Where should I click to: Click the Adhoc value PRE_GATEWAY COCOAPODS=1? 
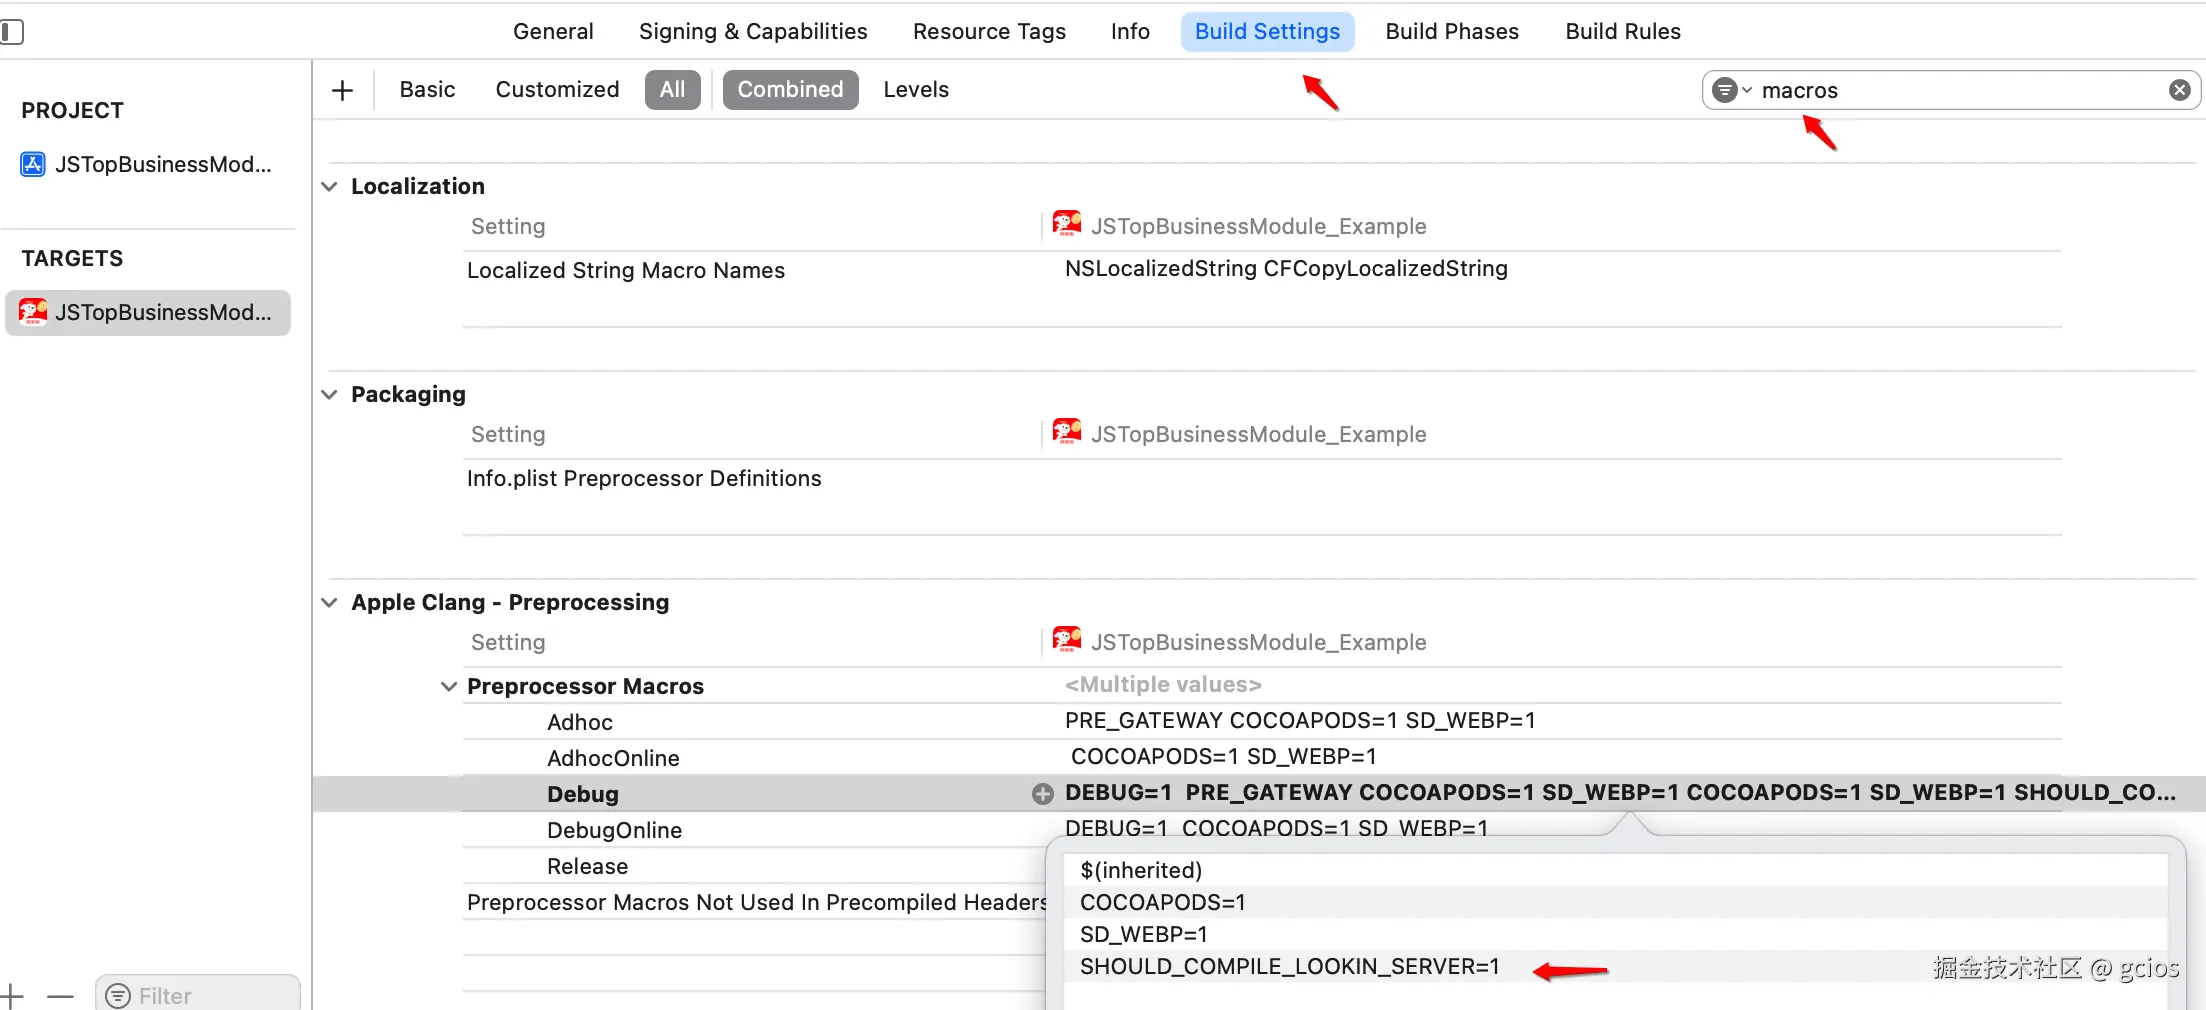(x=1300, y=721)
